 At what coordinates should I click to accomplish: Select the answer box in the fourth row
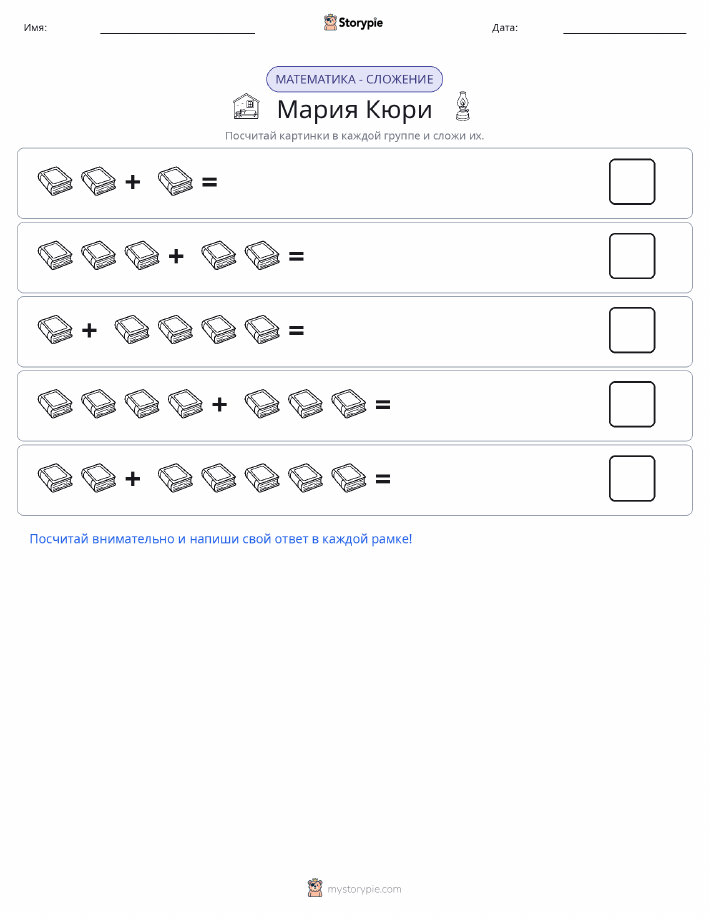632,404
